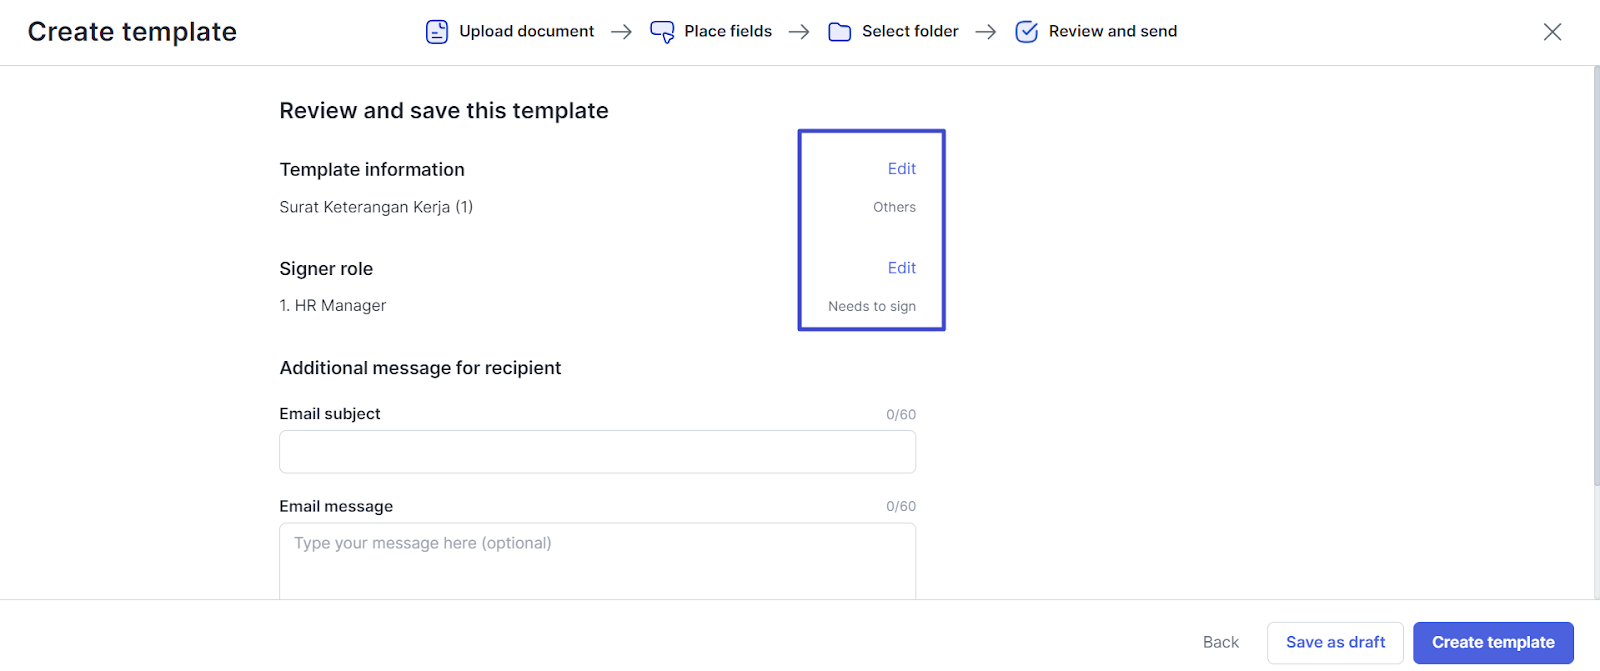Click the Select folder step icon

840,32
